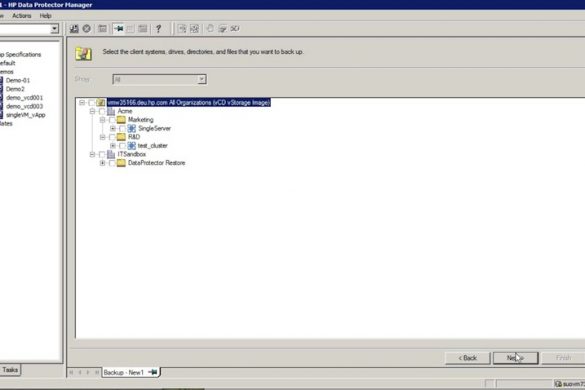Click the toolbar icon left of the hand icon

point(194,29)
